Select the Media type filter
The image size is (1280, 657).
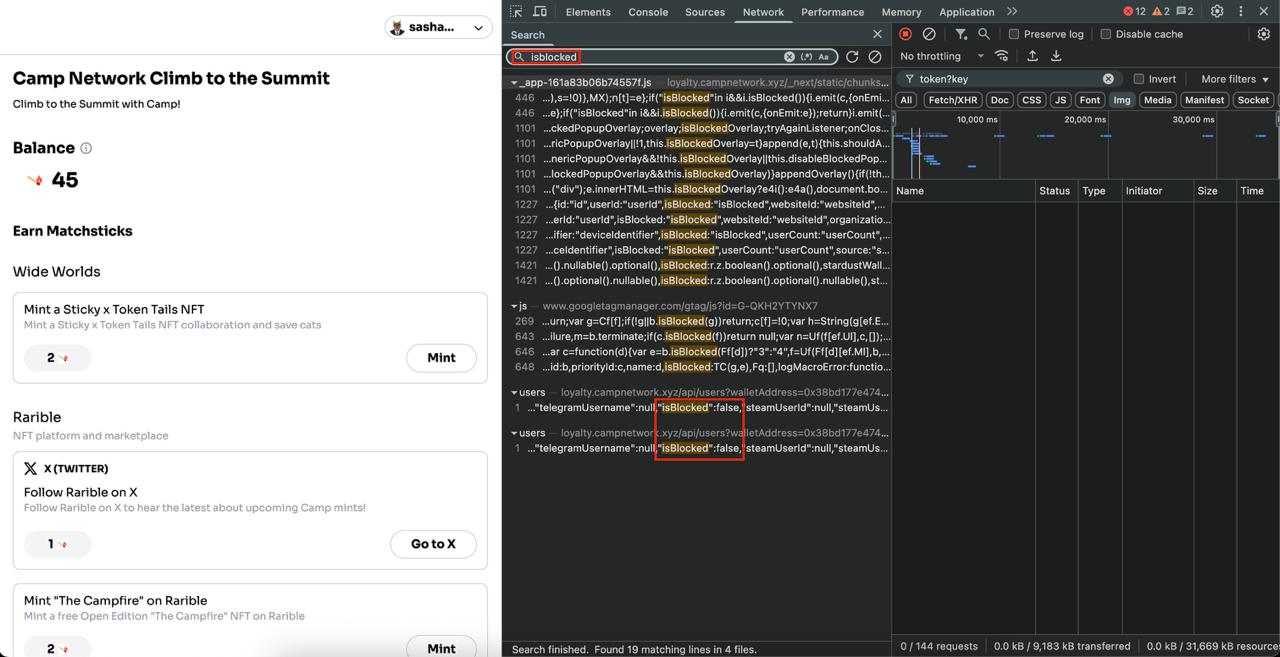click(1157, 100)
